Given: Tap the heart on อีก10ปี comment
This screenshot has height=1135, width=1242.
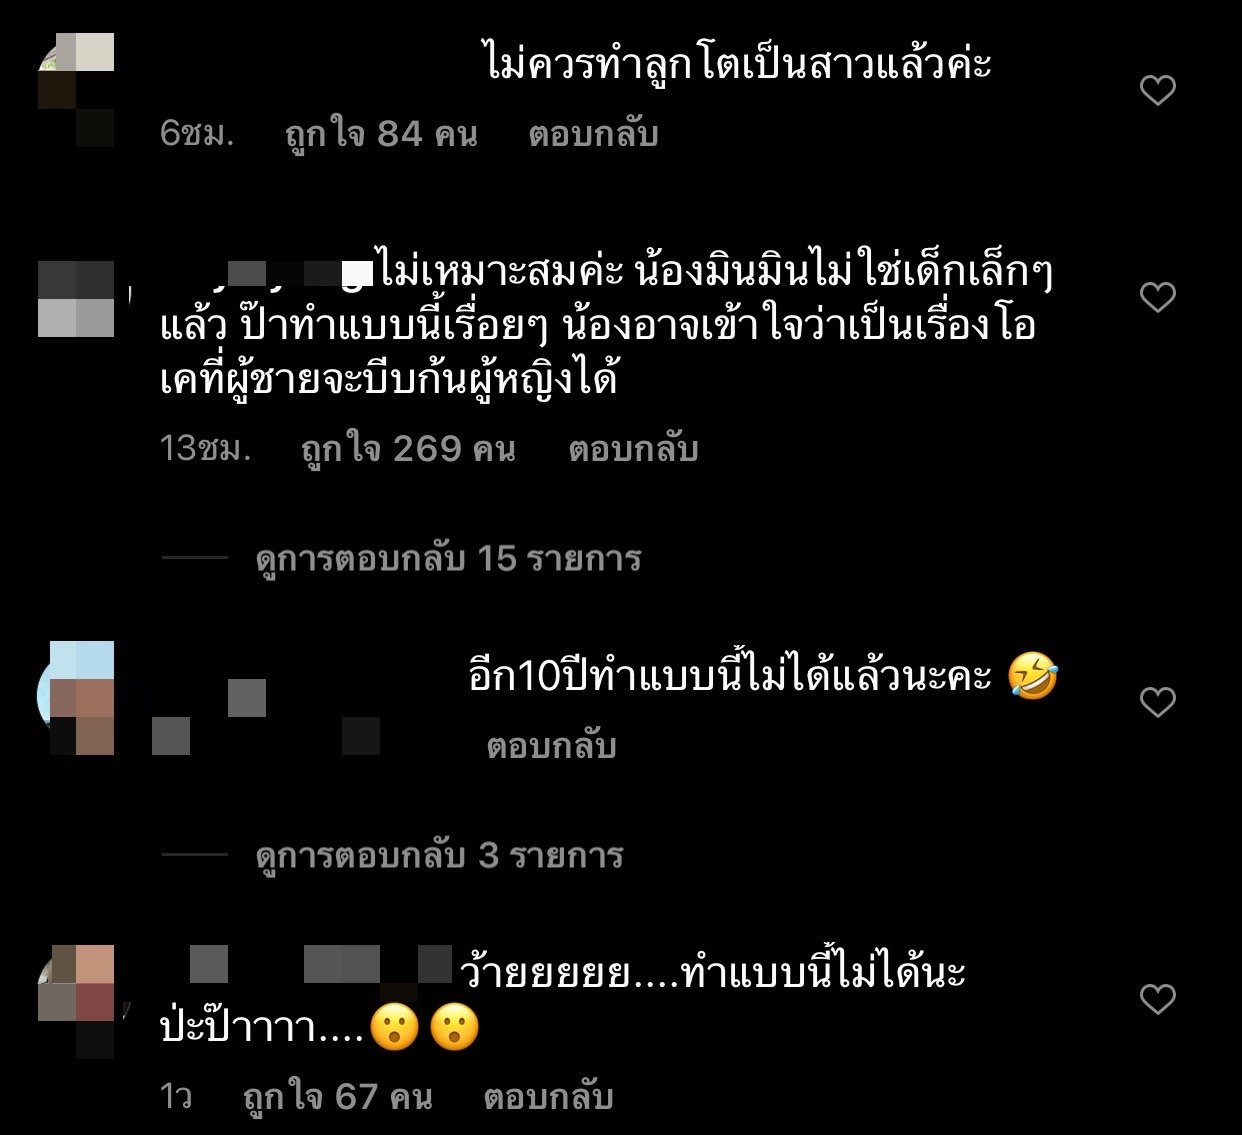Looking at the screenshot, I should [1158, 702].
